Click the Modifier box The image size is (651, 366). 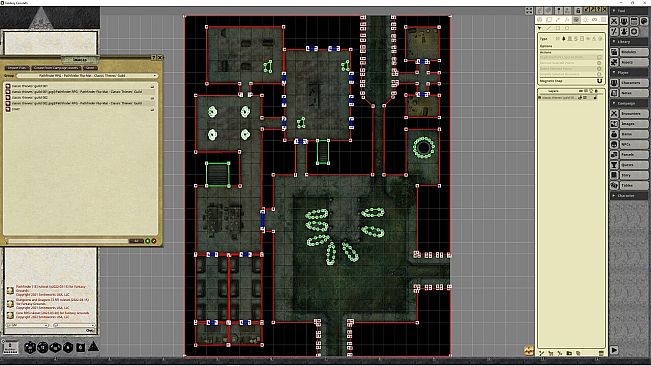click(10, 347)
